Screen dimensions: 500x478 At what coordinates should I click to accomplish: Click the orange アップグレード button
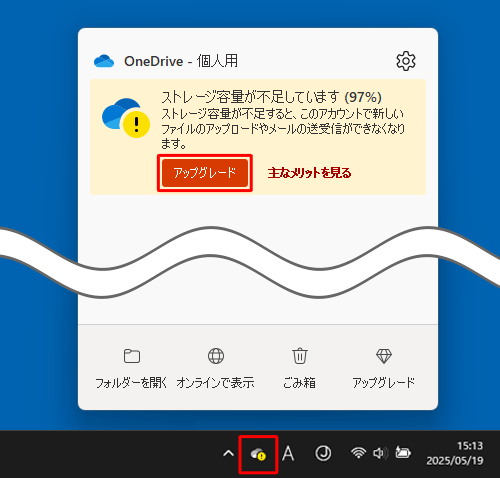[205, 173]
